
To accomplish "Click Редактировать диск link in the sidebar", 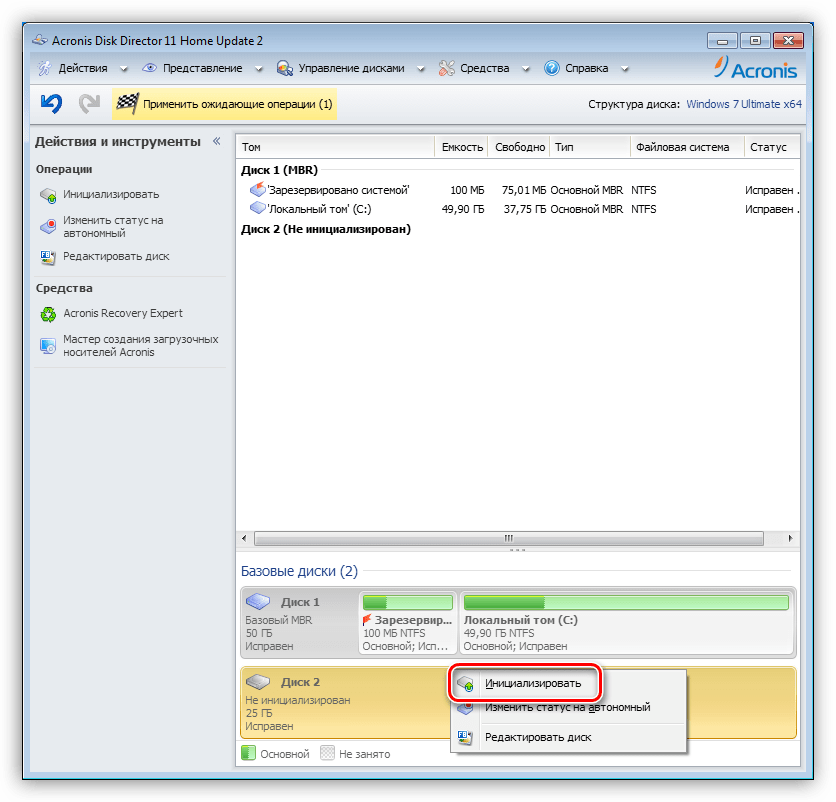I will (116, 256).
